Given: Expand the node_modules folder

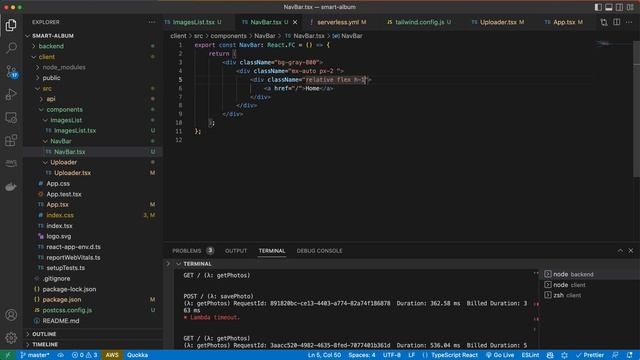Looking at the screenshot, I should pos(93,67).
